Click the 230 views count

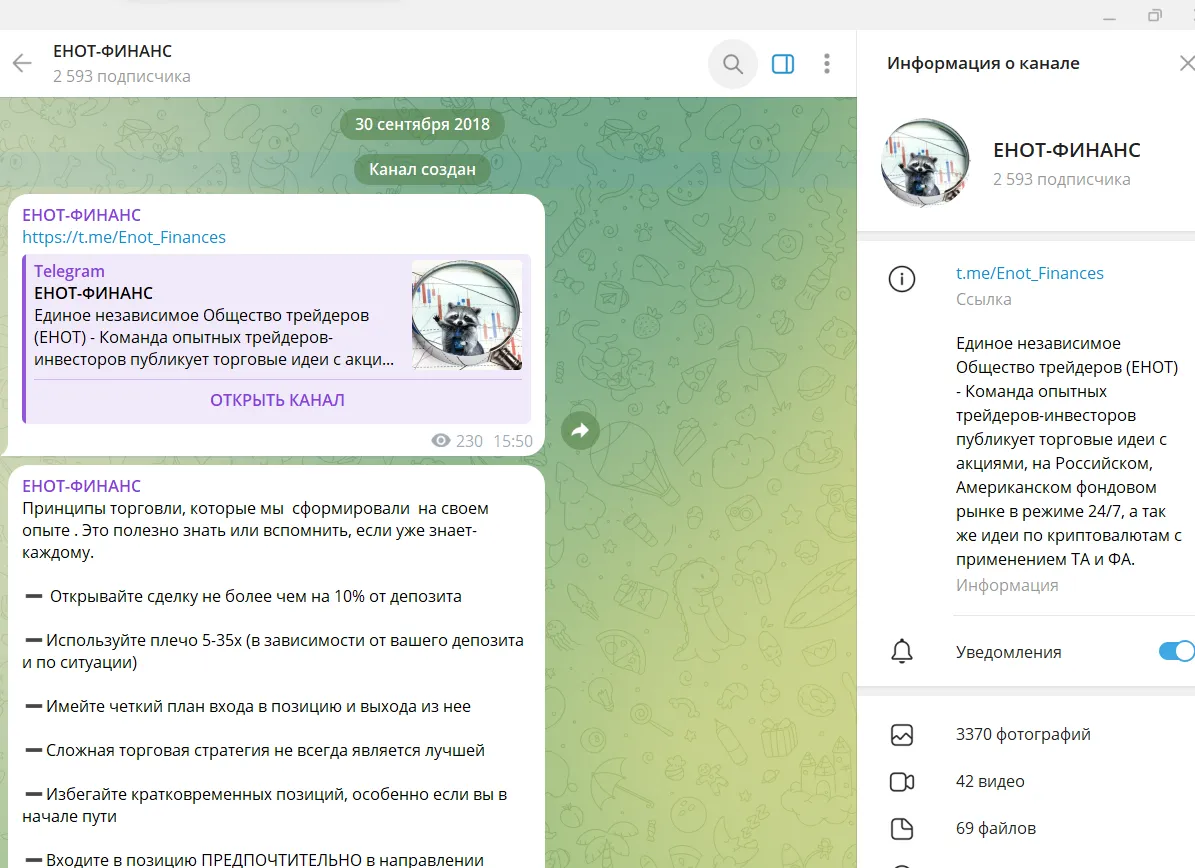coord(469,441)
